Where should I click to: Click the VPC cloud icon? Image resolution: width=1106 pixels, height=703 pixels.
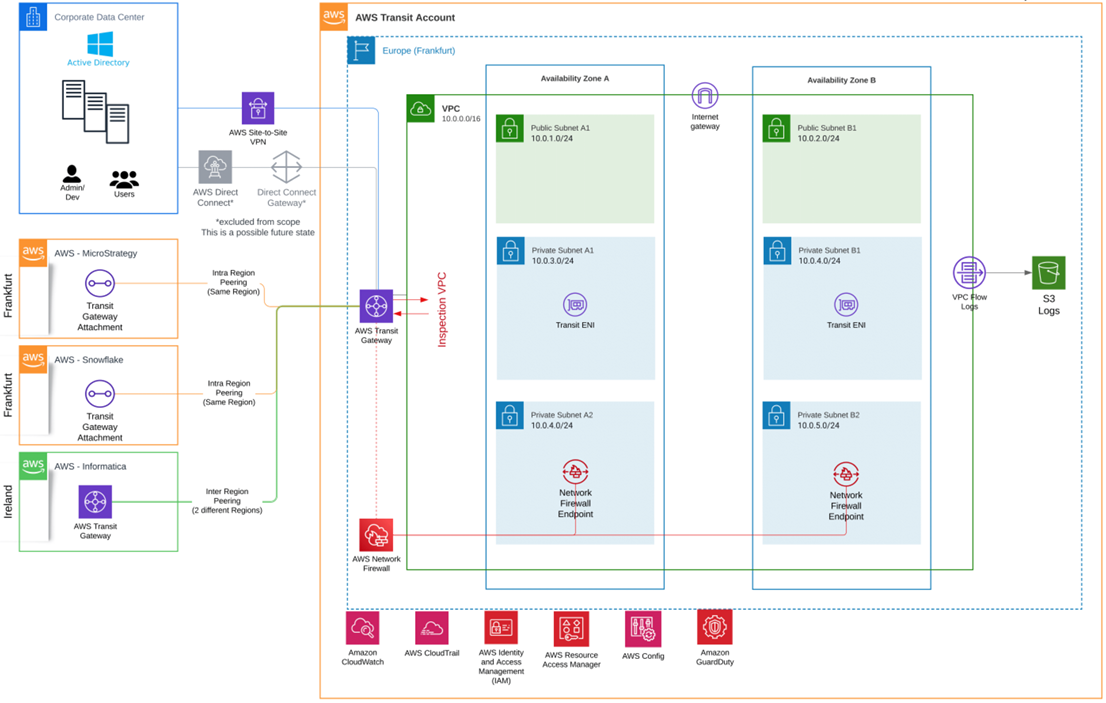coord(420,109)
